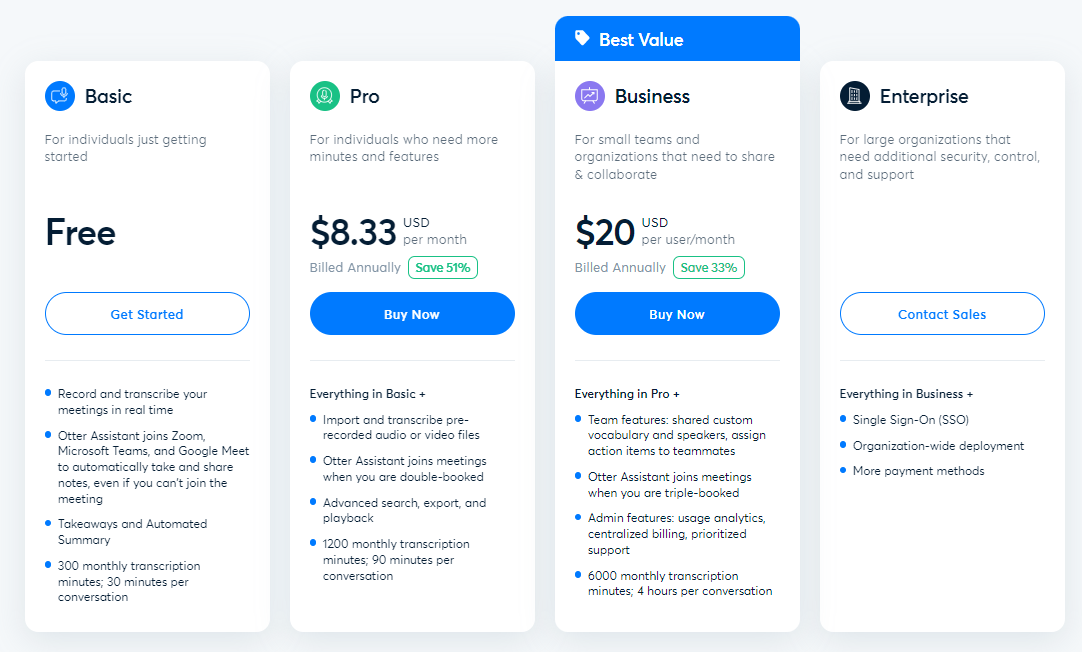
Task: Click the Best Value tag icon
Action: (582, 38)
